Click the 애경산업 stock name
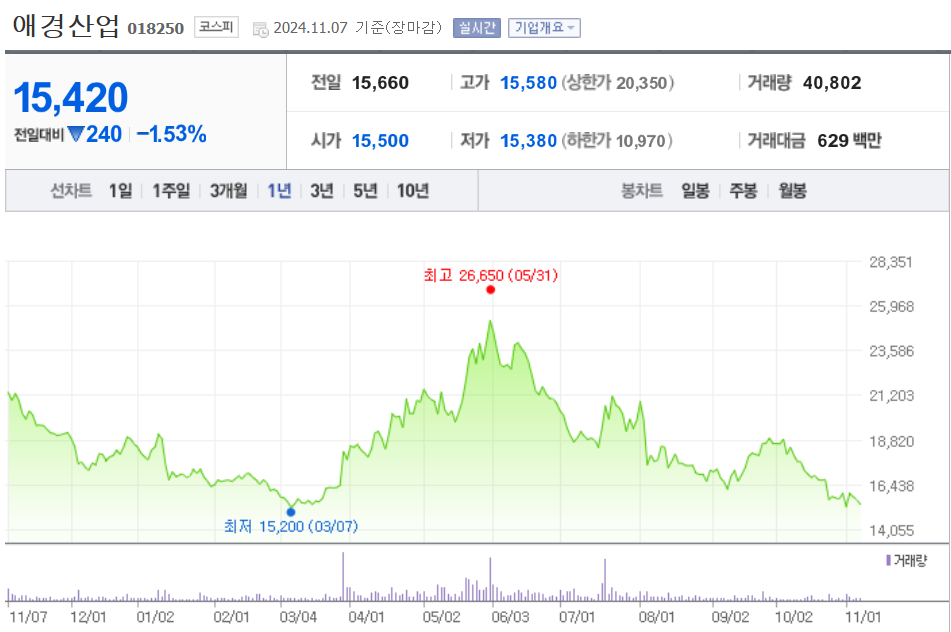951x632 pixels. (66, 26)
